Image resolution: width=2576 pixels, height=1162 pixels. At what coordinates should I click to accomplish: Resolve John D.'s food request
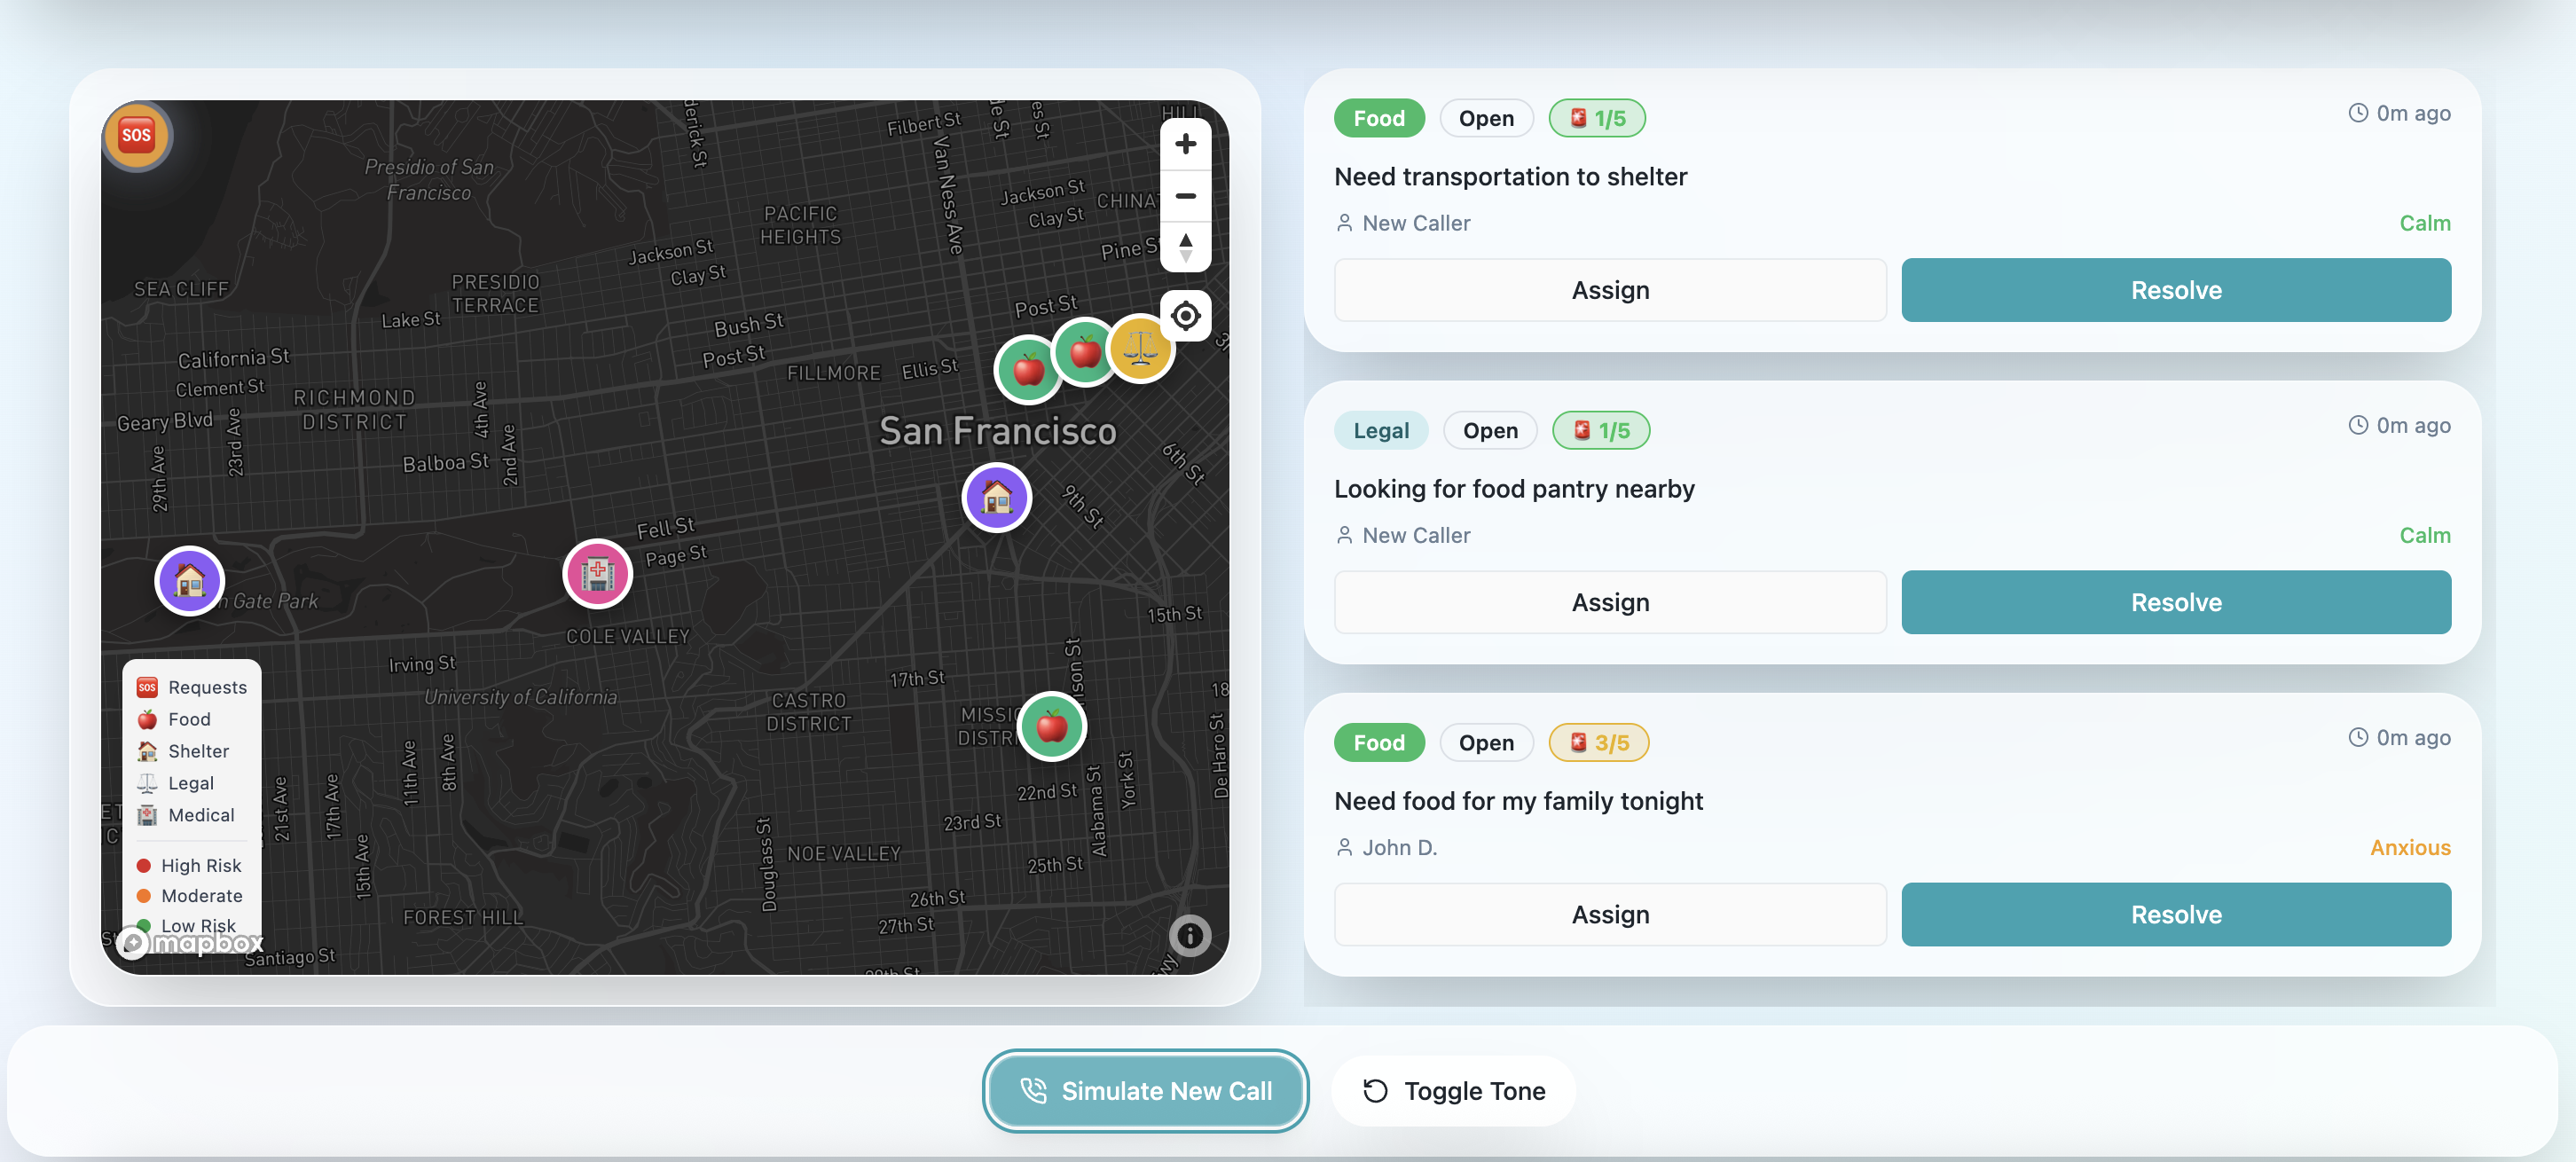click(2175, 914)
